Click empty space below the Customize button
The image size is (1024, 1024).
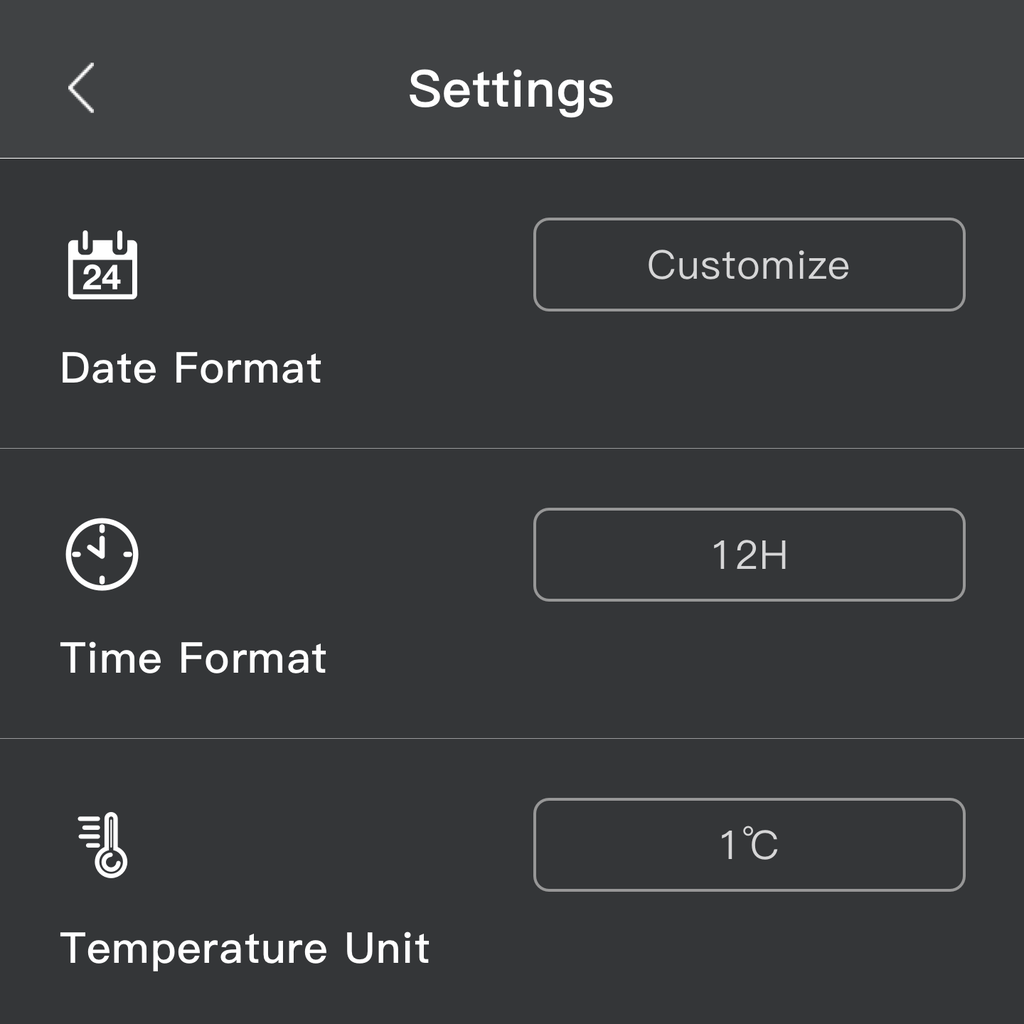point(749,380)
